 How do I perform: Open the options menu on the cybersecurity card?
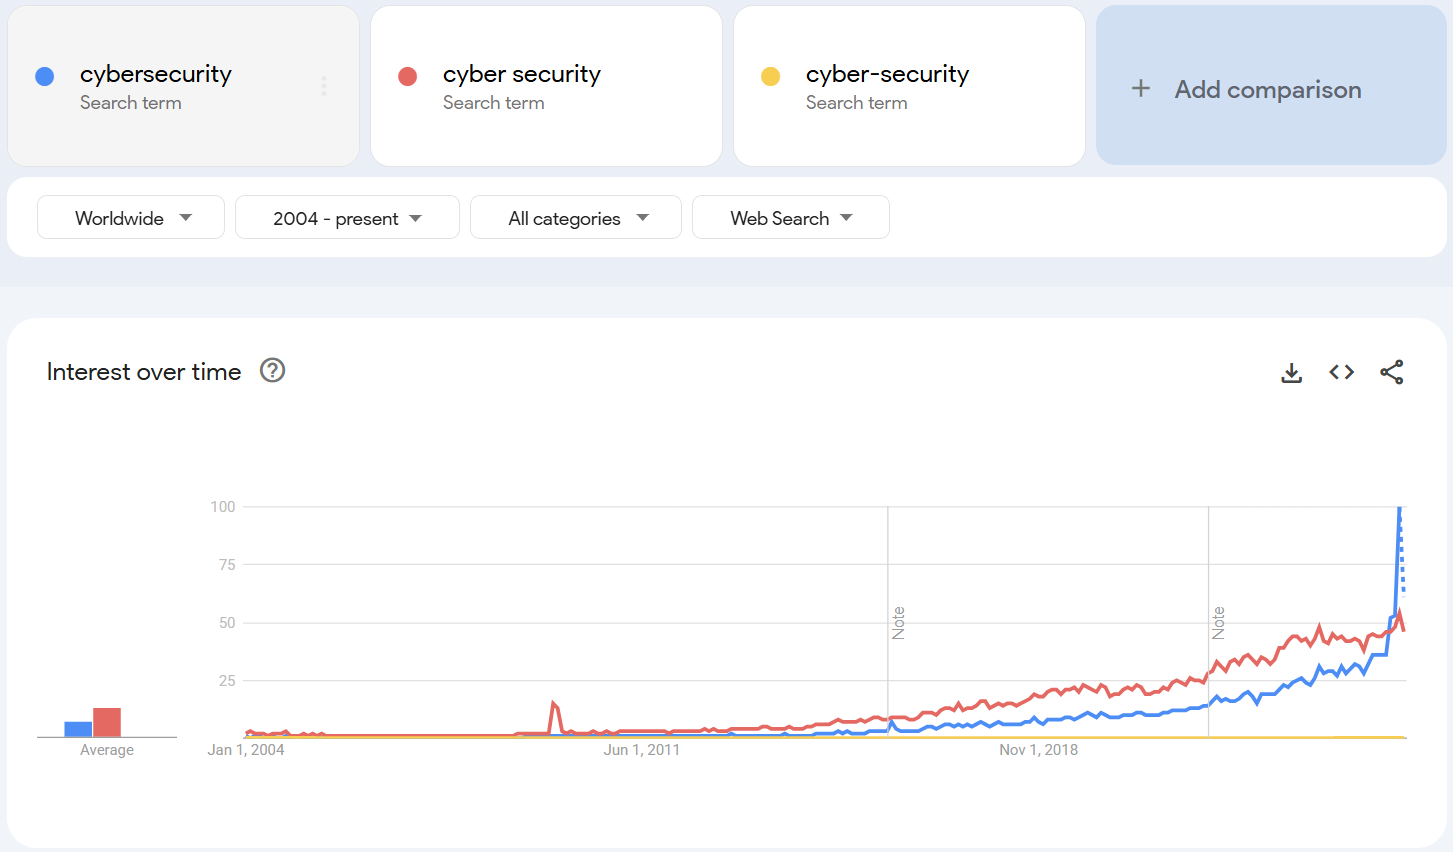tap(323, 86)
